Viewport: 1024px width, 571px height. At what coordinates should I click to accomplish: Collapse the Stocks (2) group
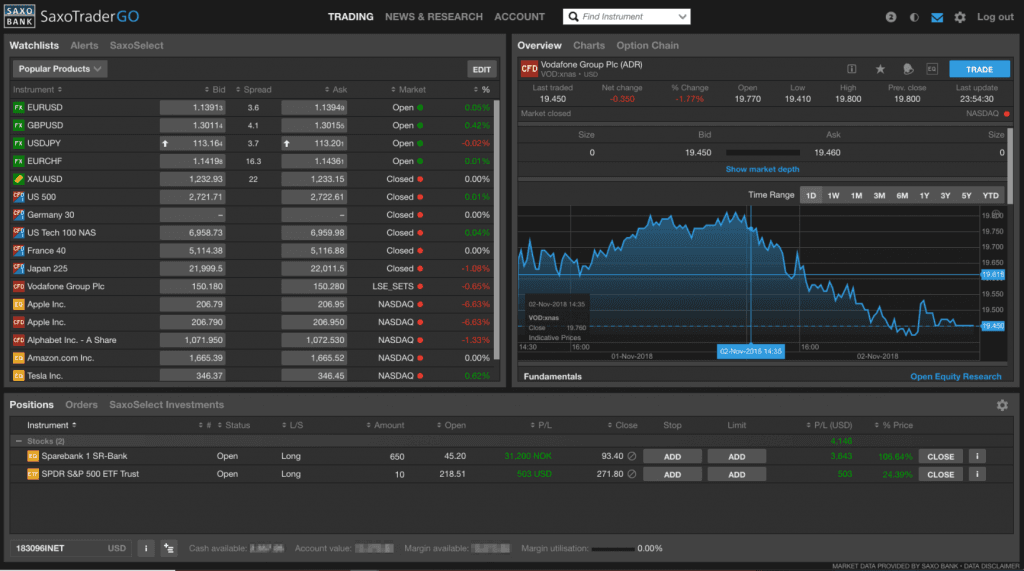18,440
